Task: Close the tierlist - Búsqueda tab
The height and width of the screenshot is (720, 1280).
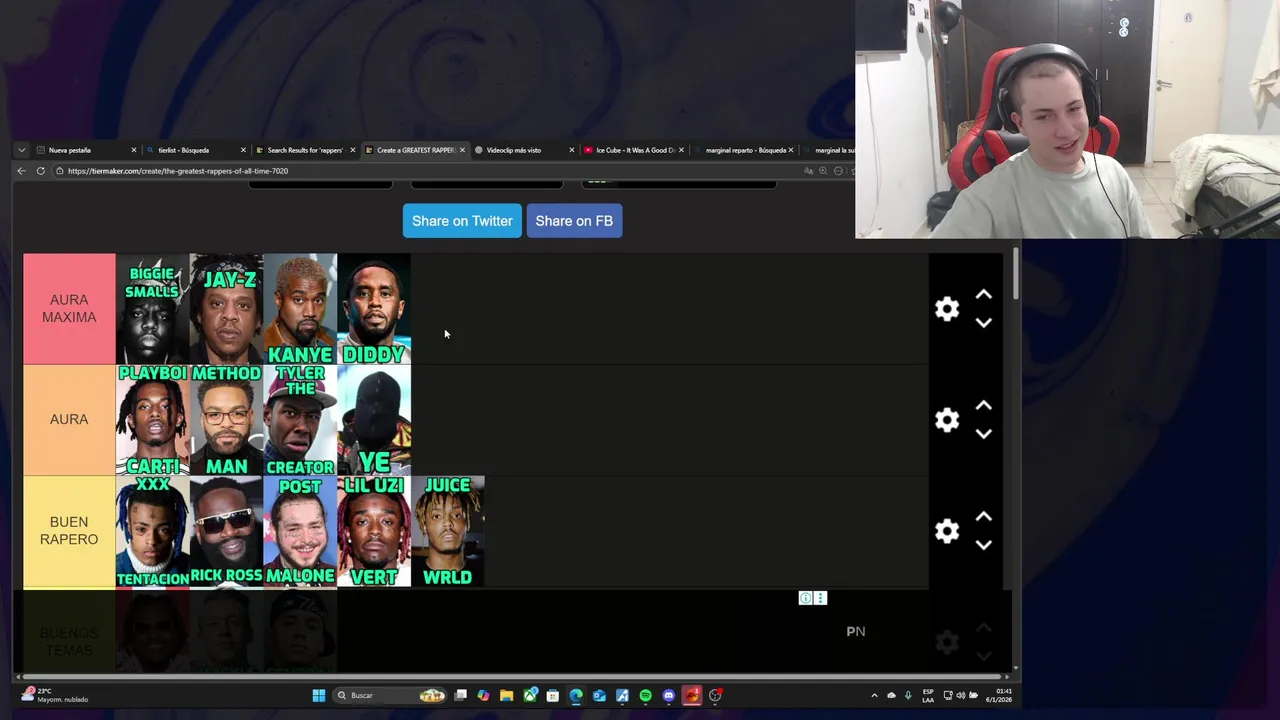Action: point(243,150)
